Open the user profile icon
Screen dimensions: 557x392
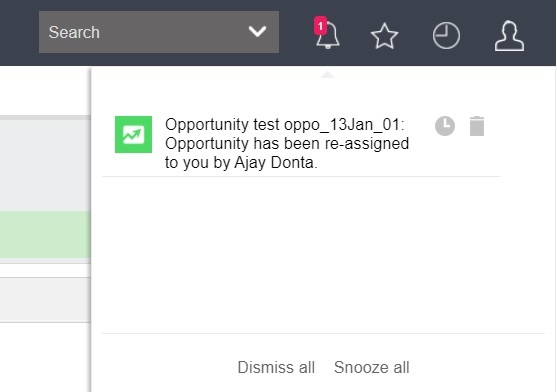(x=509, y=36)
